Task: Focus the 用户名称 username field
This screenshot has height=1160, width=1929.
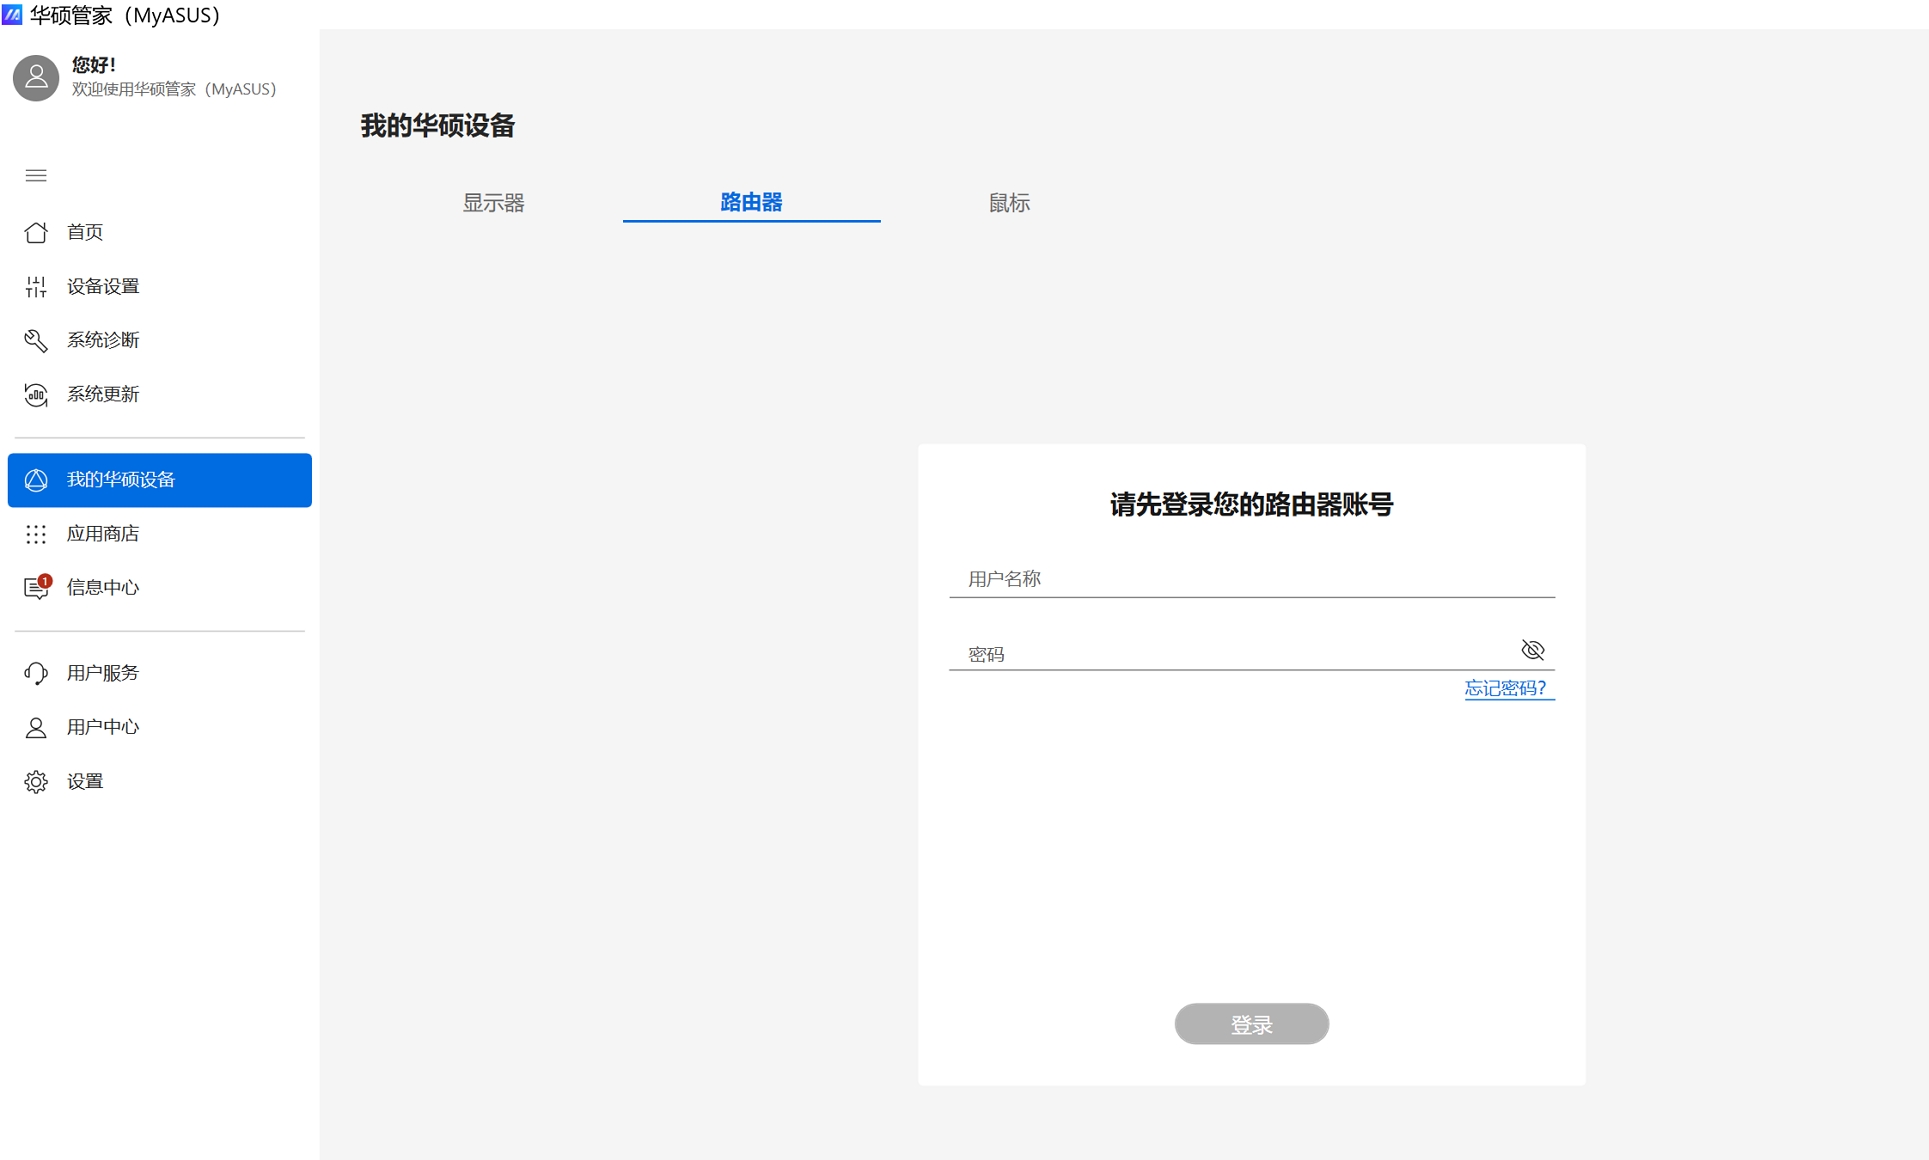Action: pyautogui.click(x=1250, y=579)
